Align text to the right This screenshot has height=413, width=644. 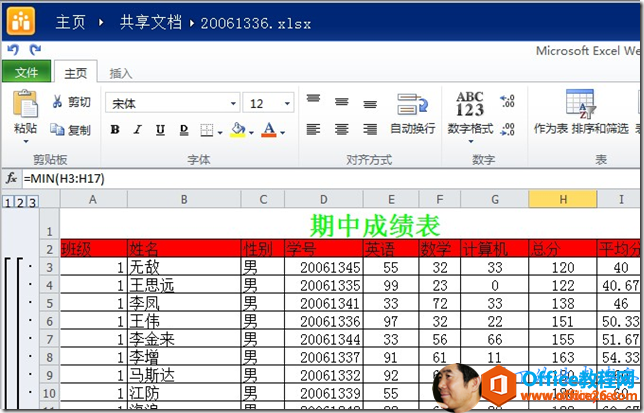click(x=370, y=130)
